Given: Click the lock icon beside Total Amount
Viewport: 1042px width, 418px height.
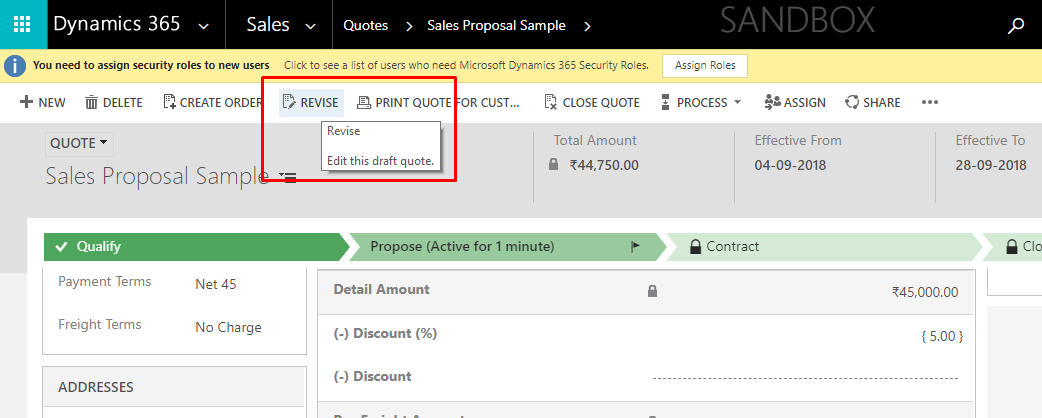Looking at the screenshot, I should (554, 165).
